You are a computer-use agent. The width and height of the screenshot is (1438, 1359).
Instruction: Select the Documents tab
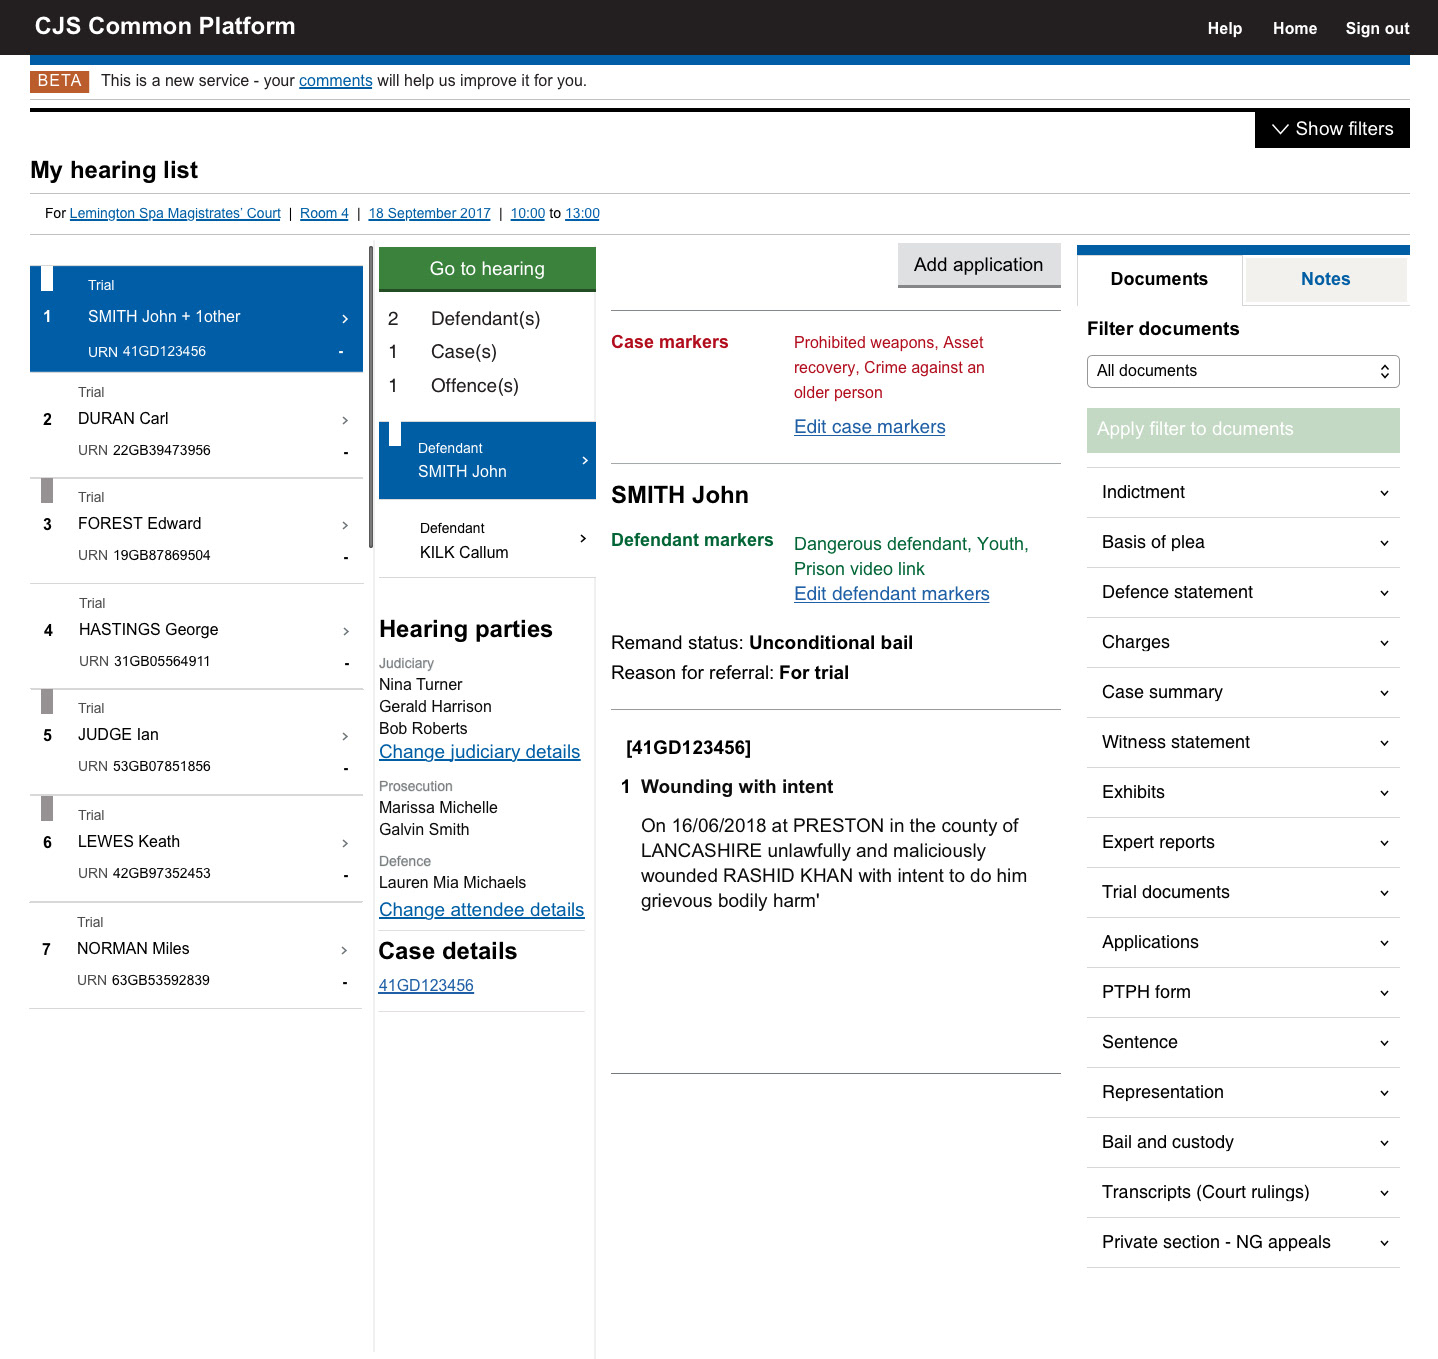(1159, 279)
